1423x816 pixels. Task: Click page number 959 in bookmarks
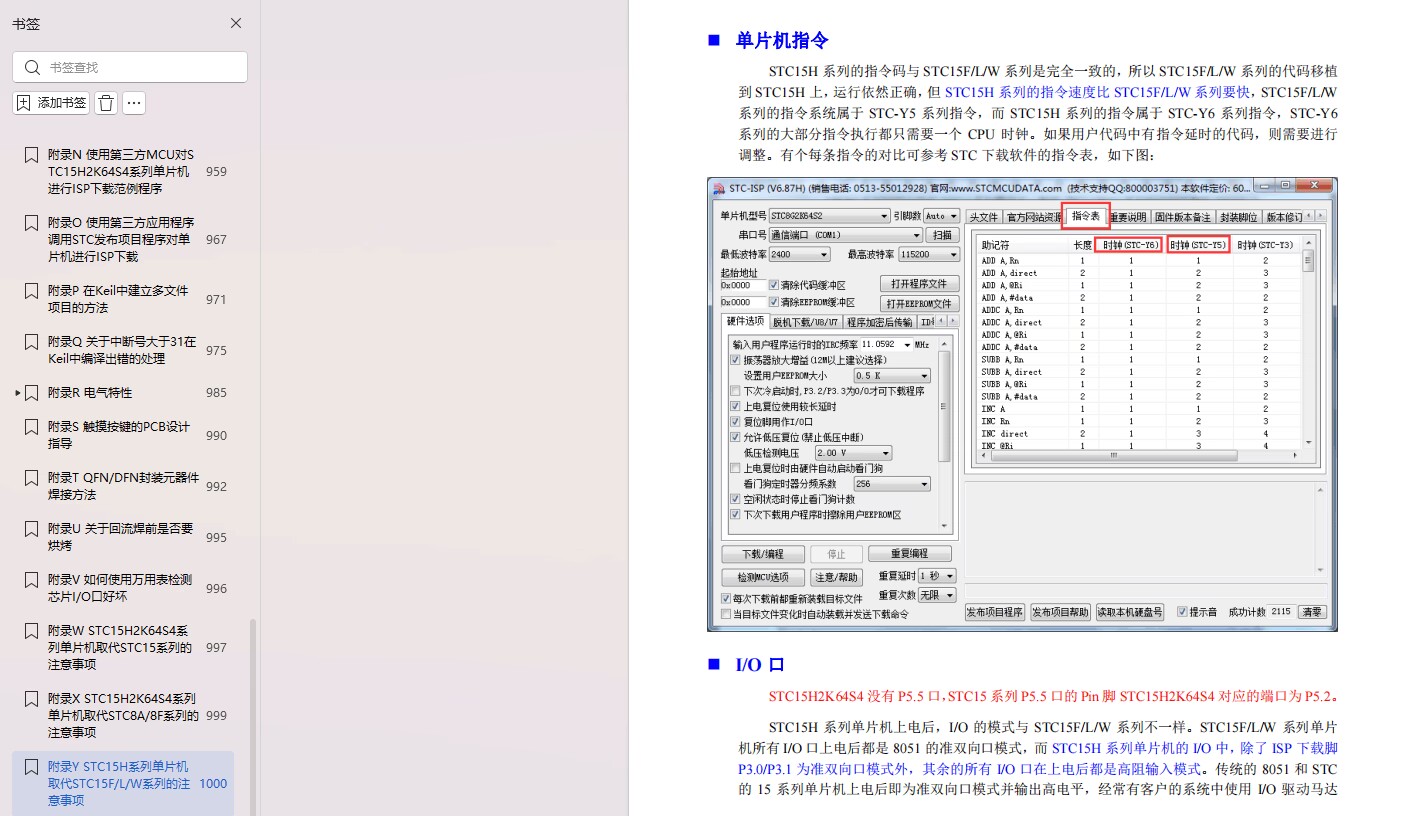coord(216,172)
